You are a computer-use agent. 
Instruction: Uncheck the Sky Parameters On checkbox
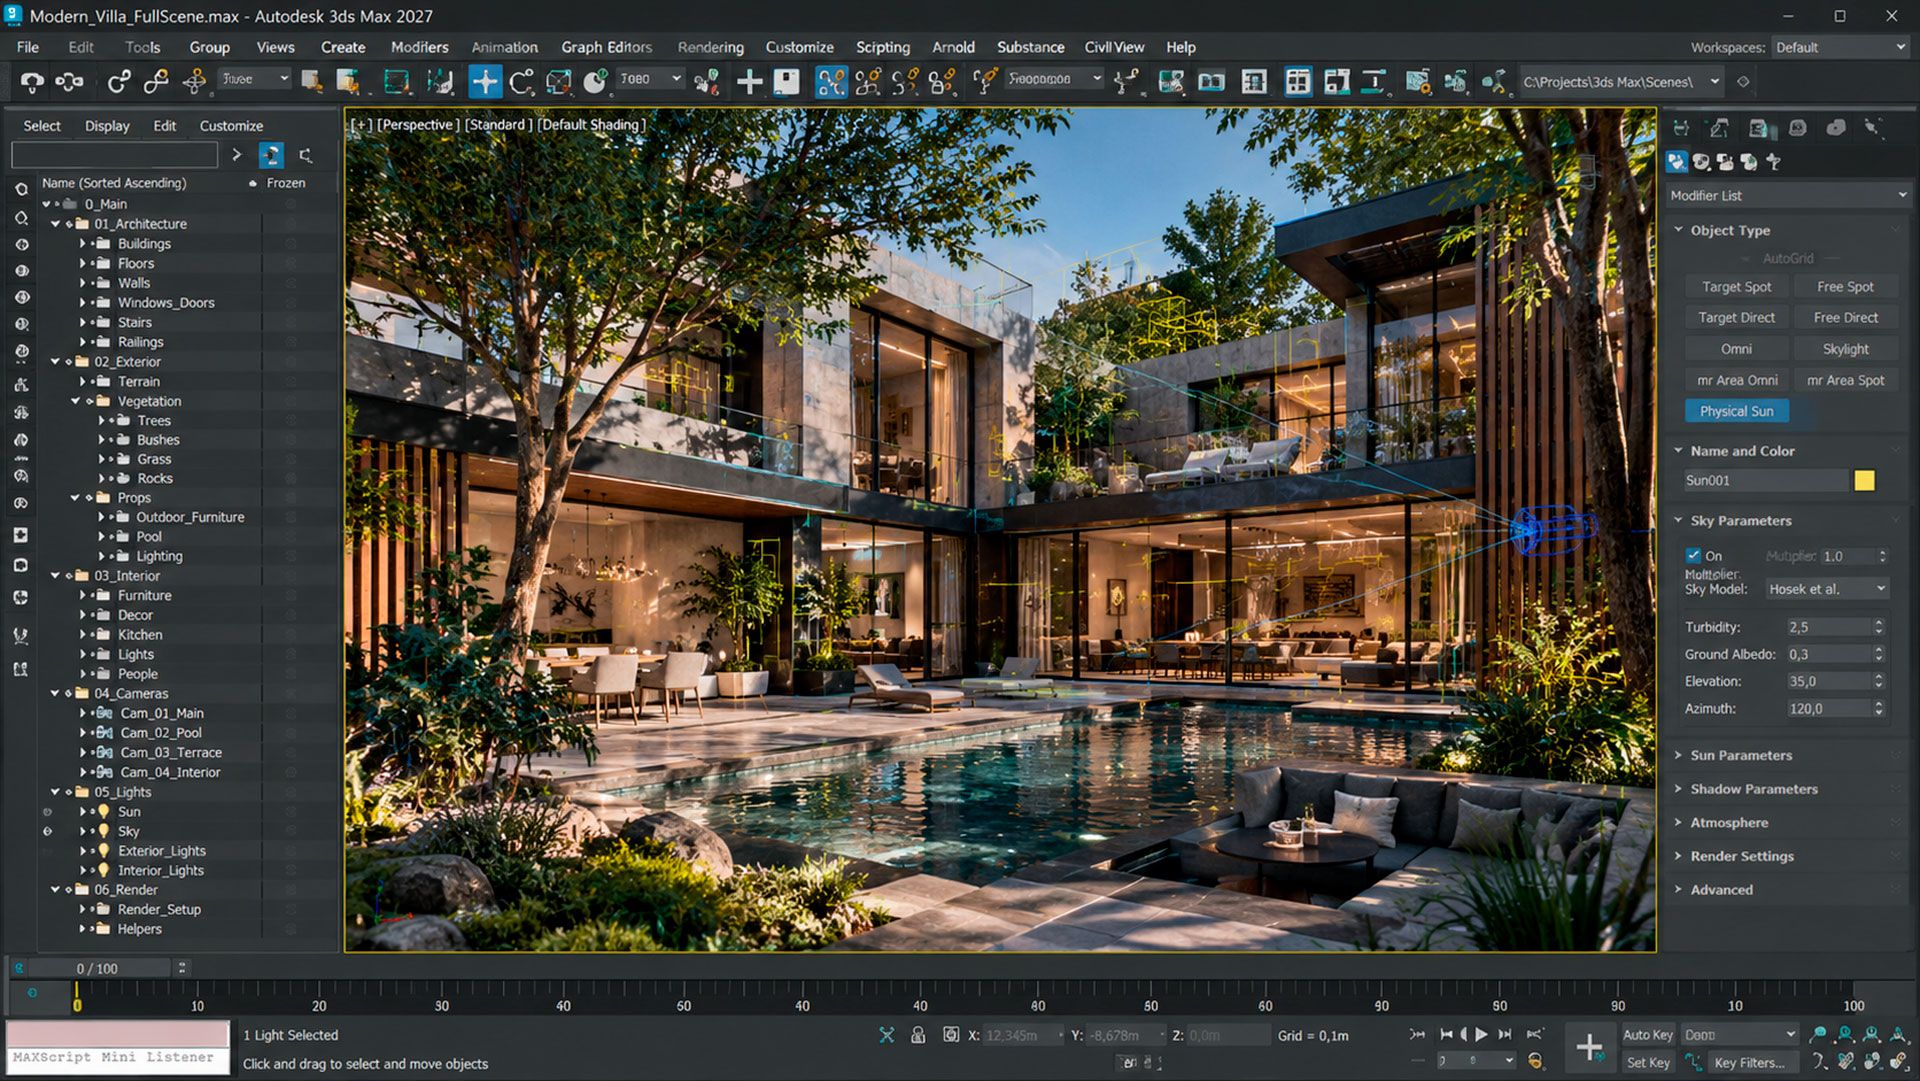[1693, 556]
